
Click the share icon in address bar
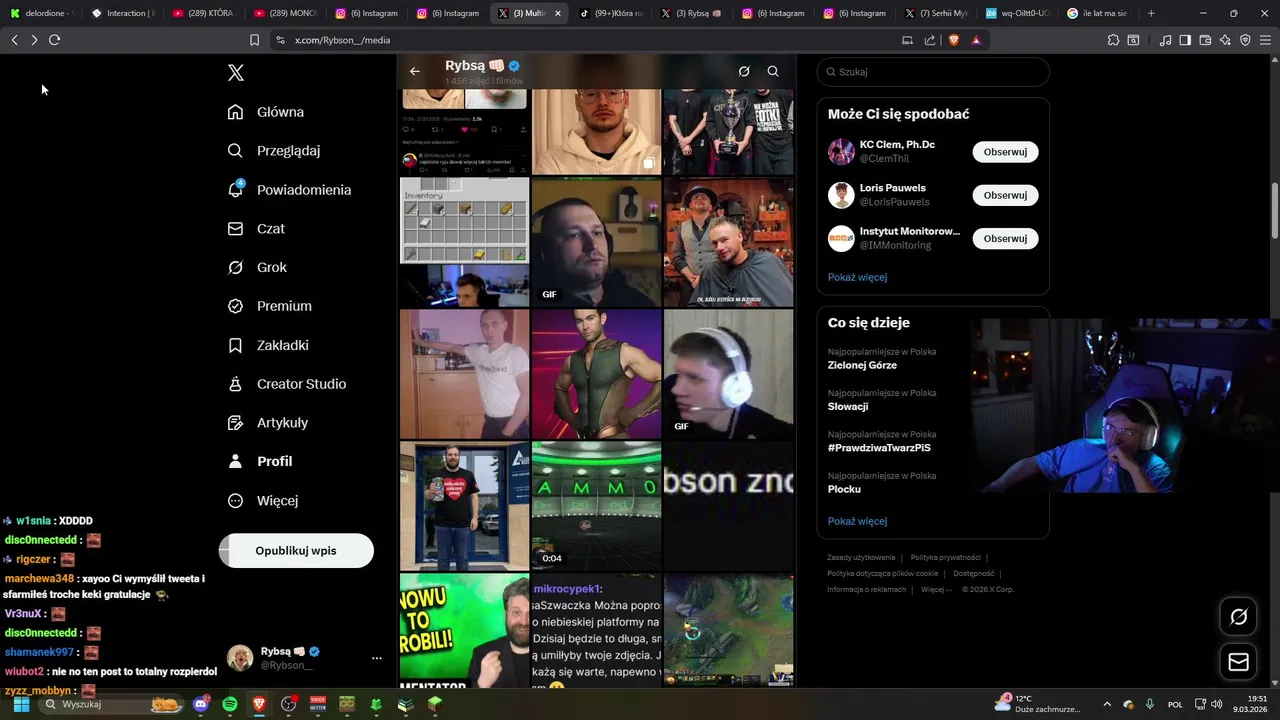(x=930, y=40)
